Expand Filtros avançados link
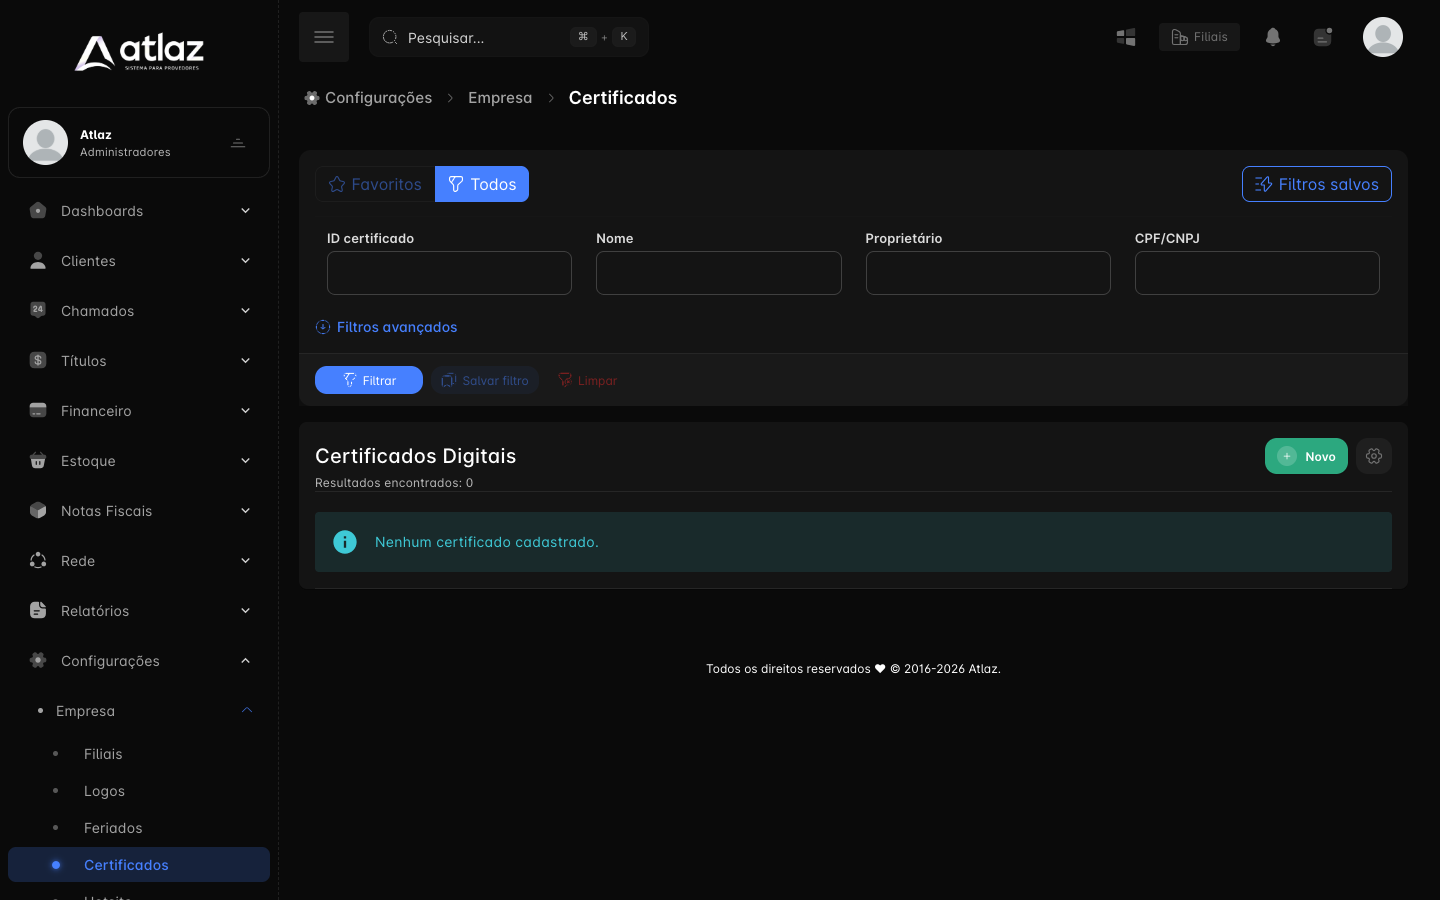 click(x=397, y=327)
